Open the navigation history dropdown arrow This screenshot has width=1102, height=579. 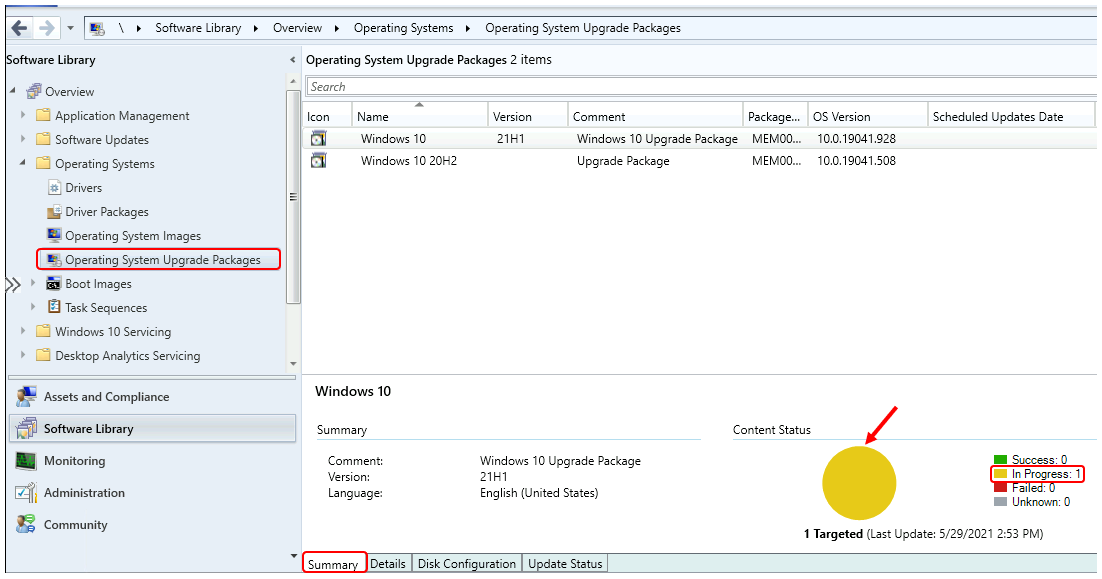70,28
